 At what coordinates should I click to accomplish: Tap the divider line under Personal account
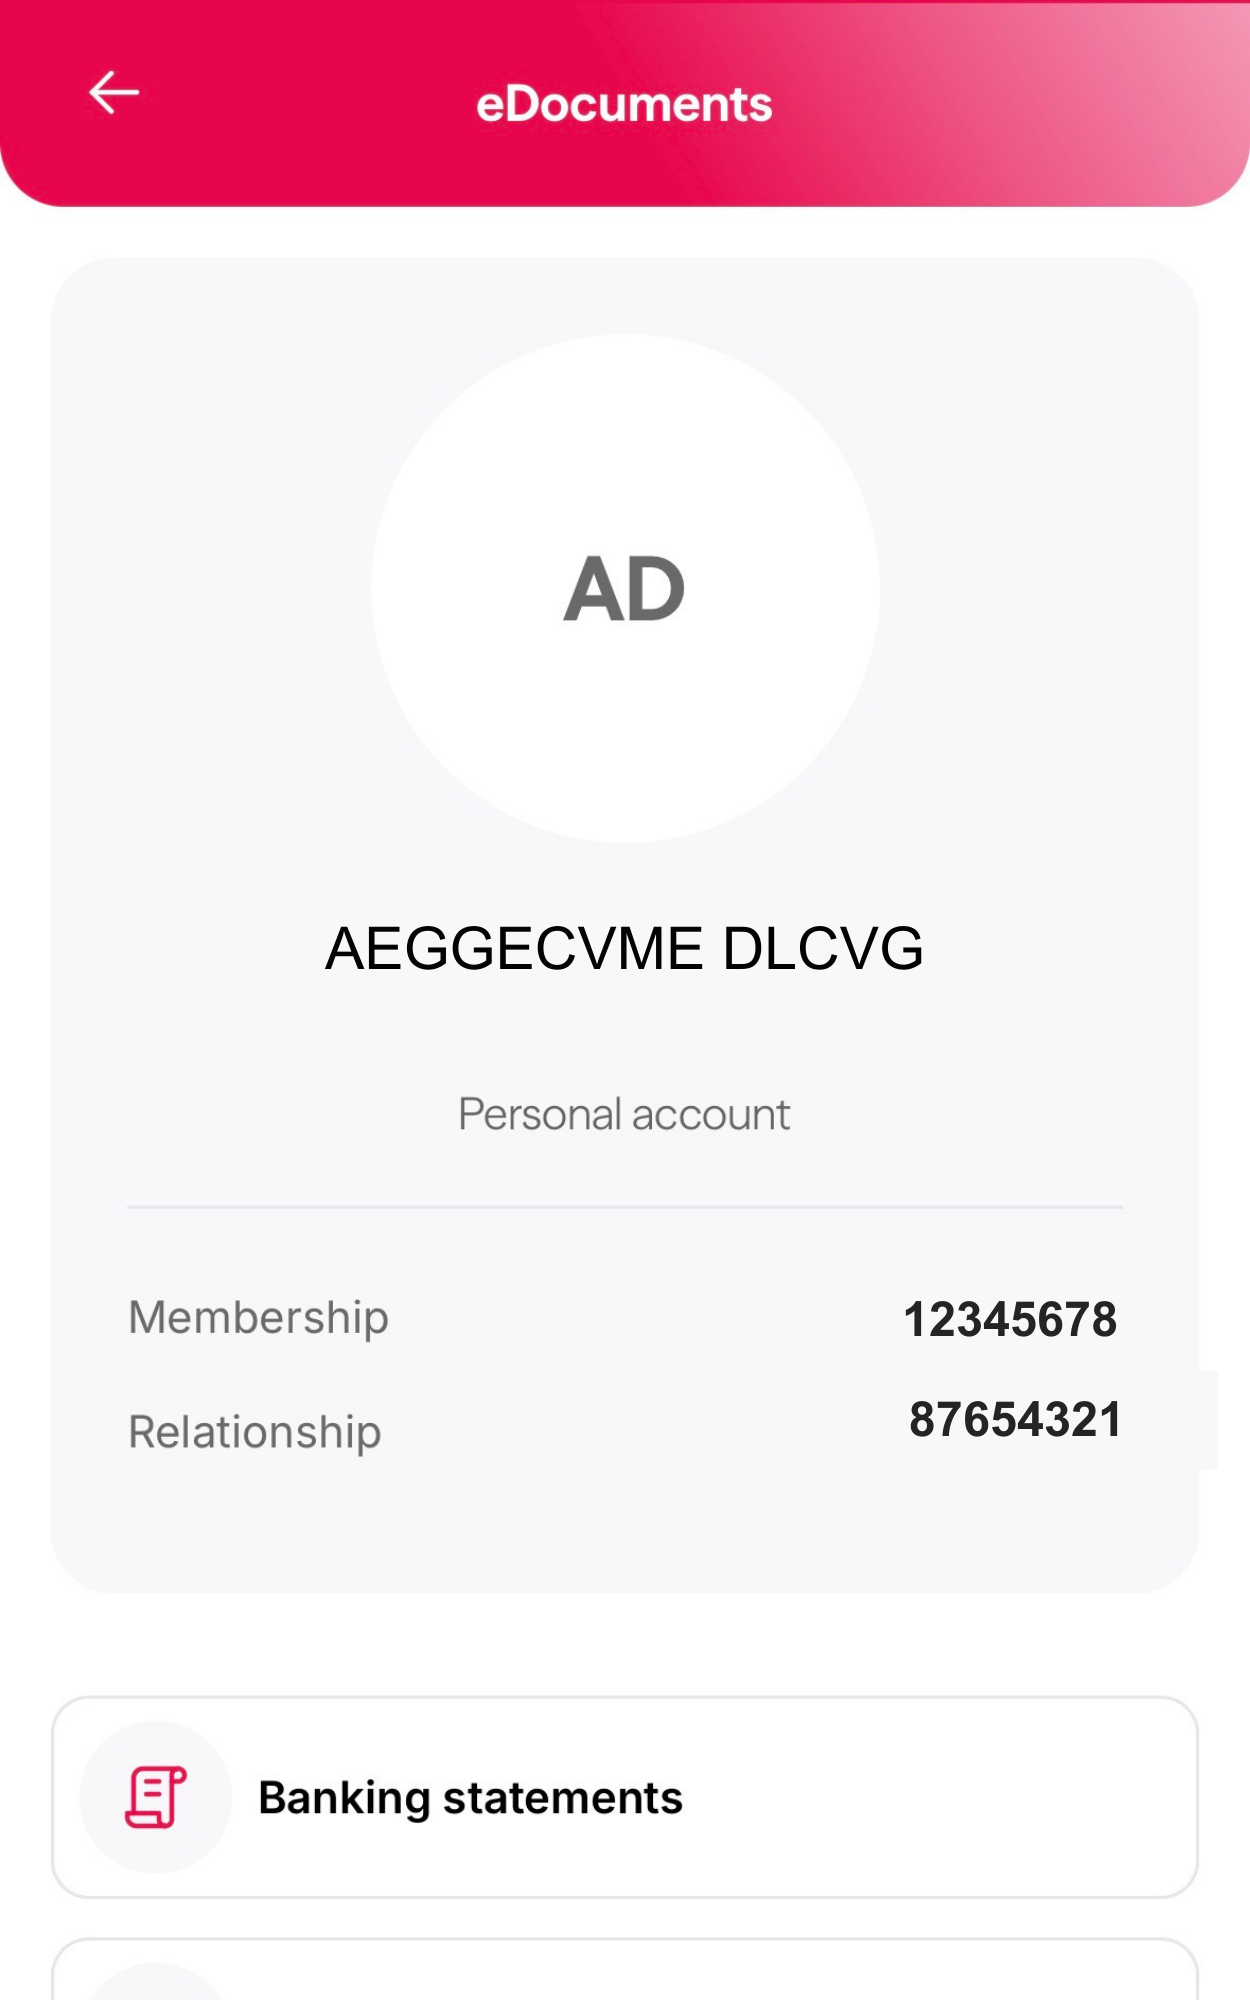pyautogui.click(x=624, y=1207)
